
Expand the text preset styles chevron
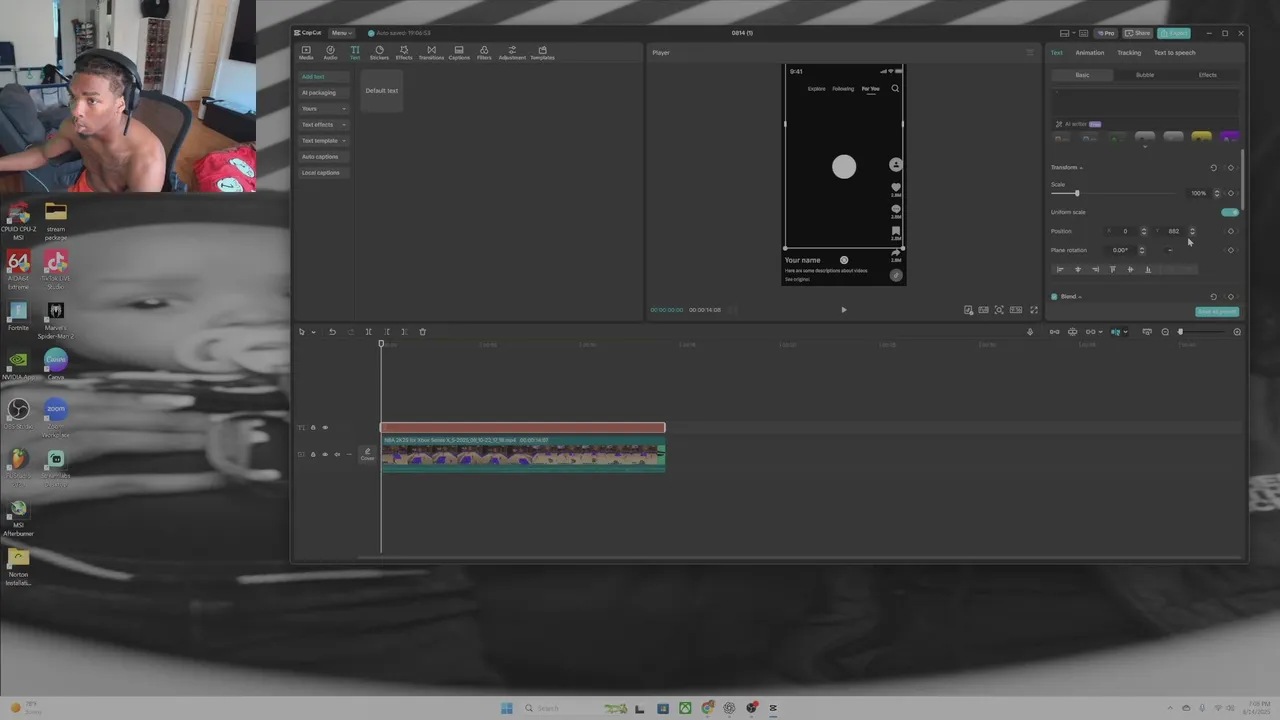[1145, 147]
